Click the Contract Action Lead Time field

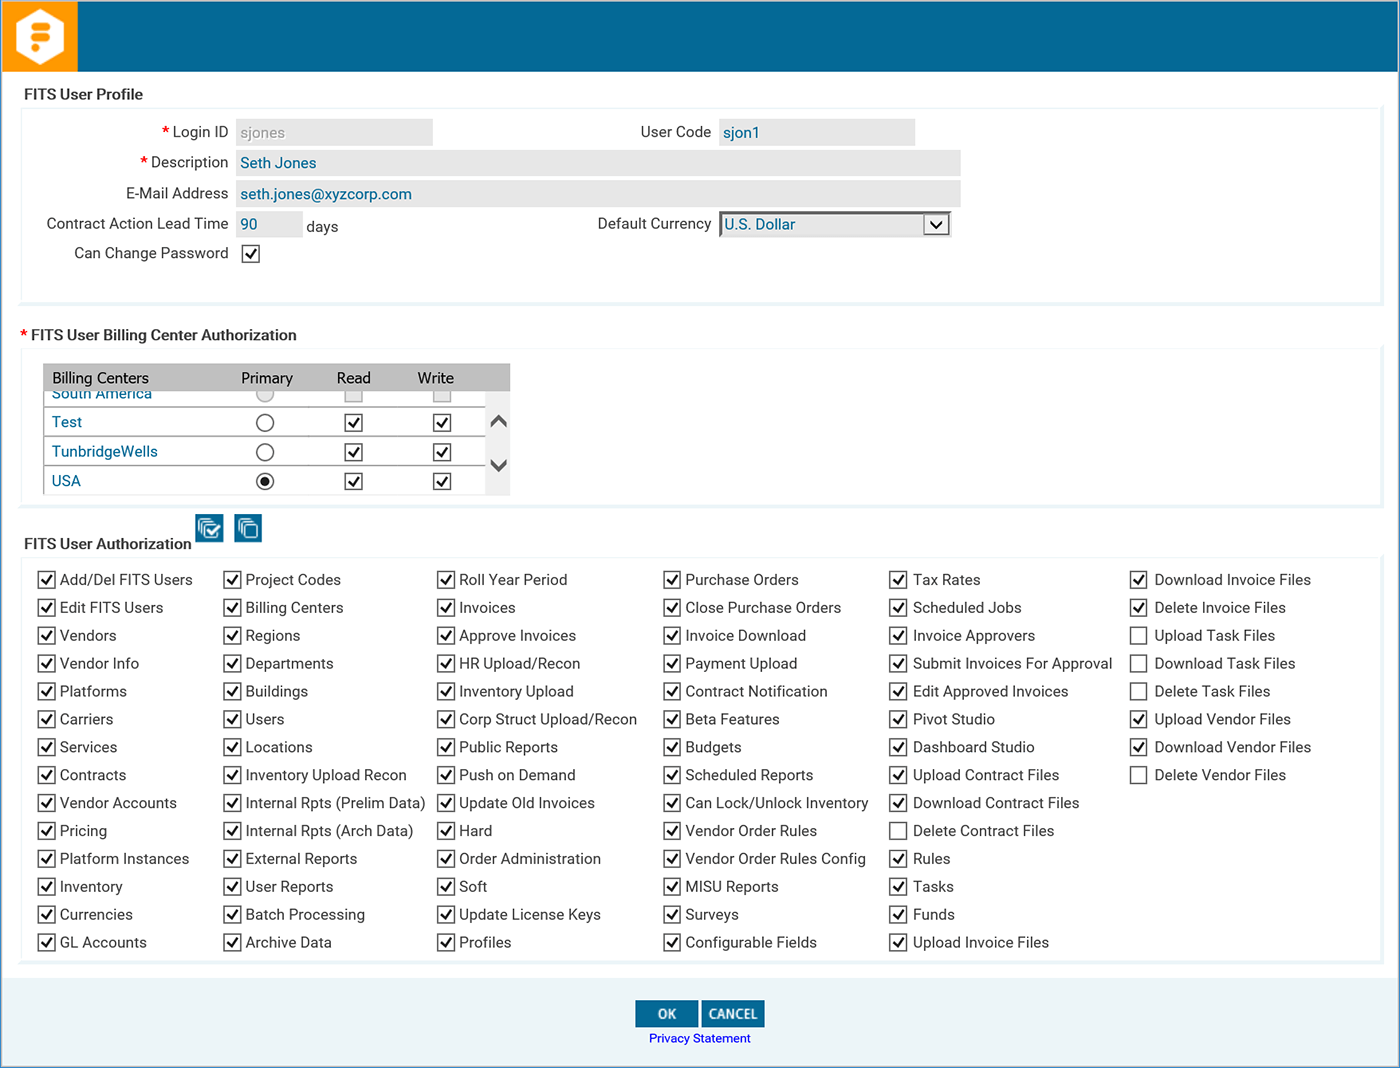click(x=268, y=224)
